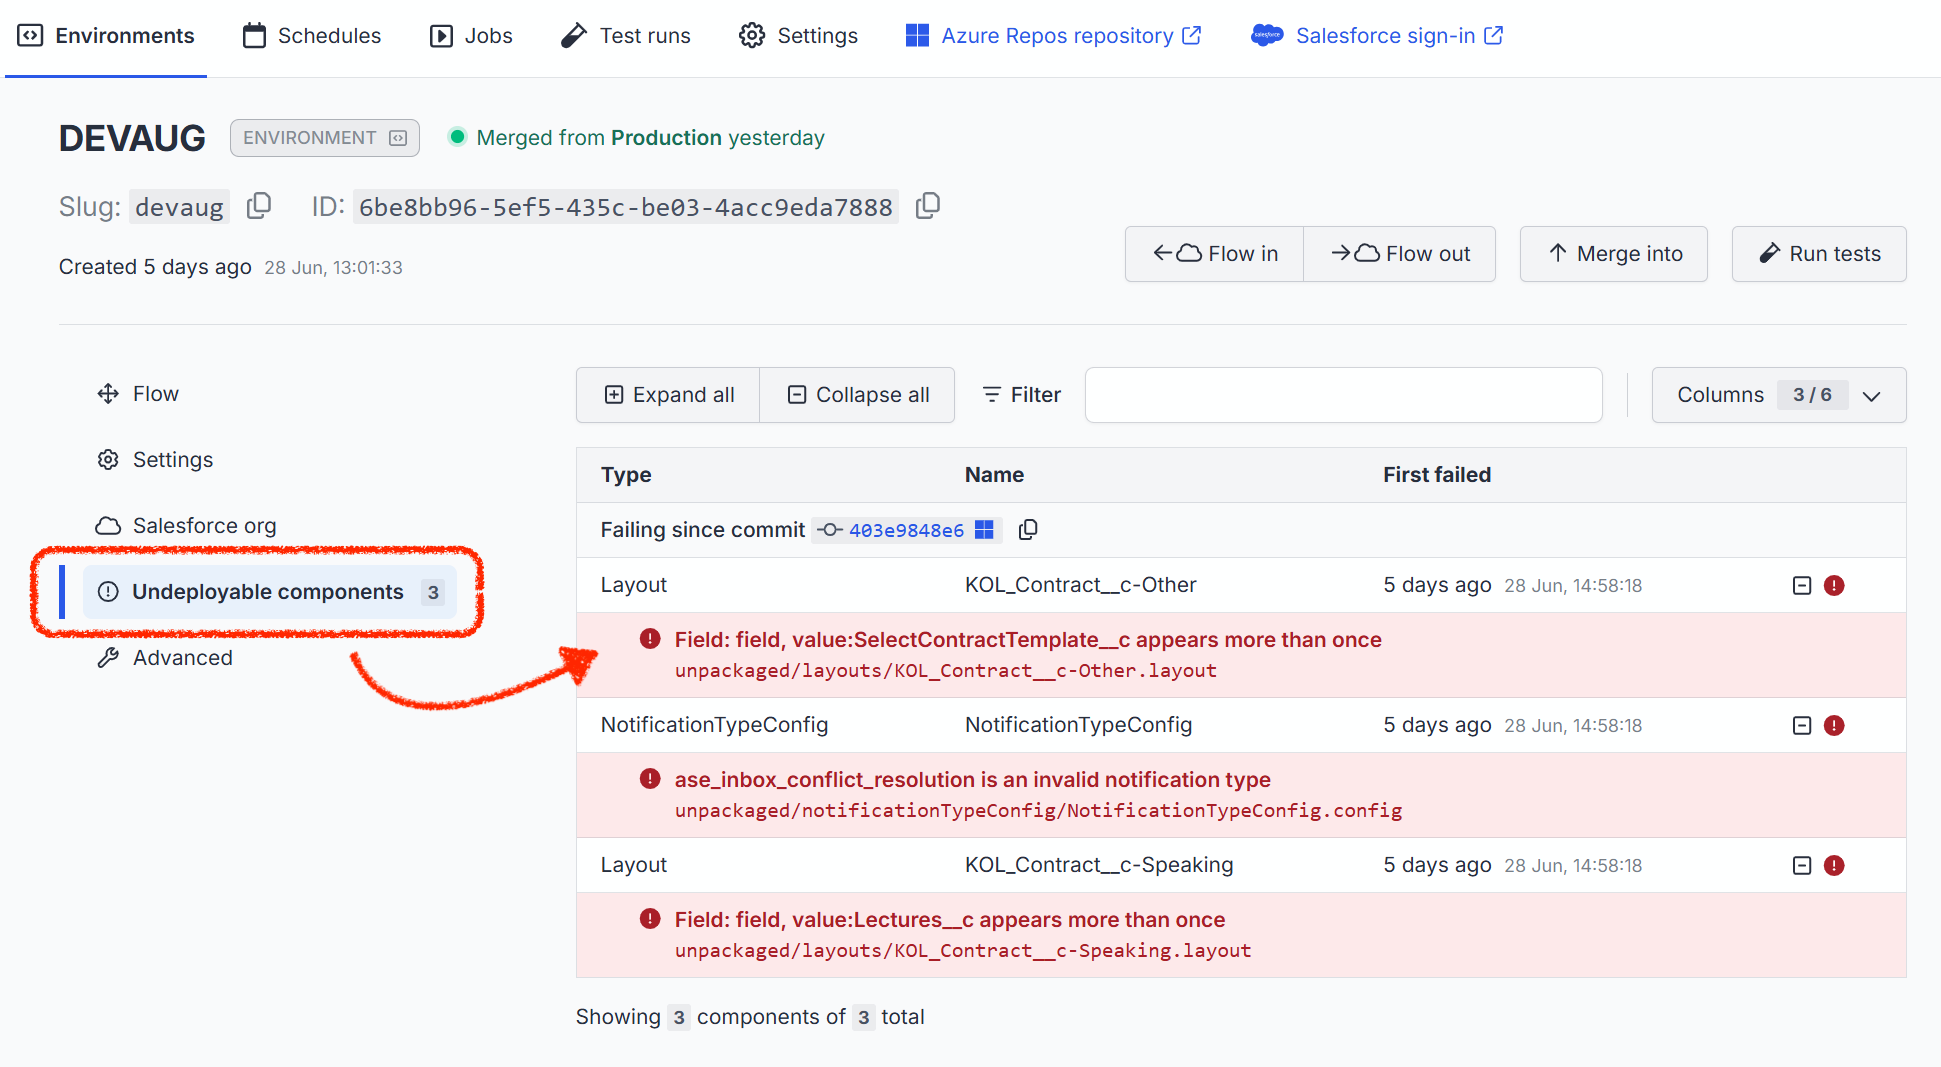Click the Lectures__c error message
Screen dimensions: 1941x1067
point(950,920)
